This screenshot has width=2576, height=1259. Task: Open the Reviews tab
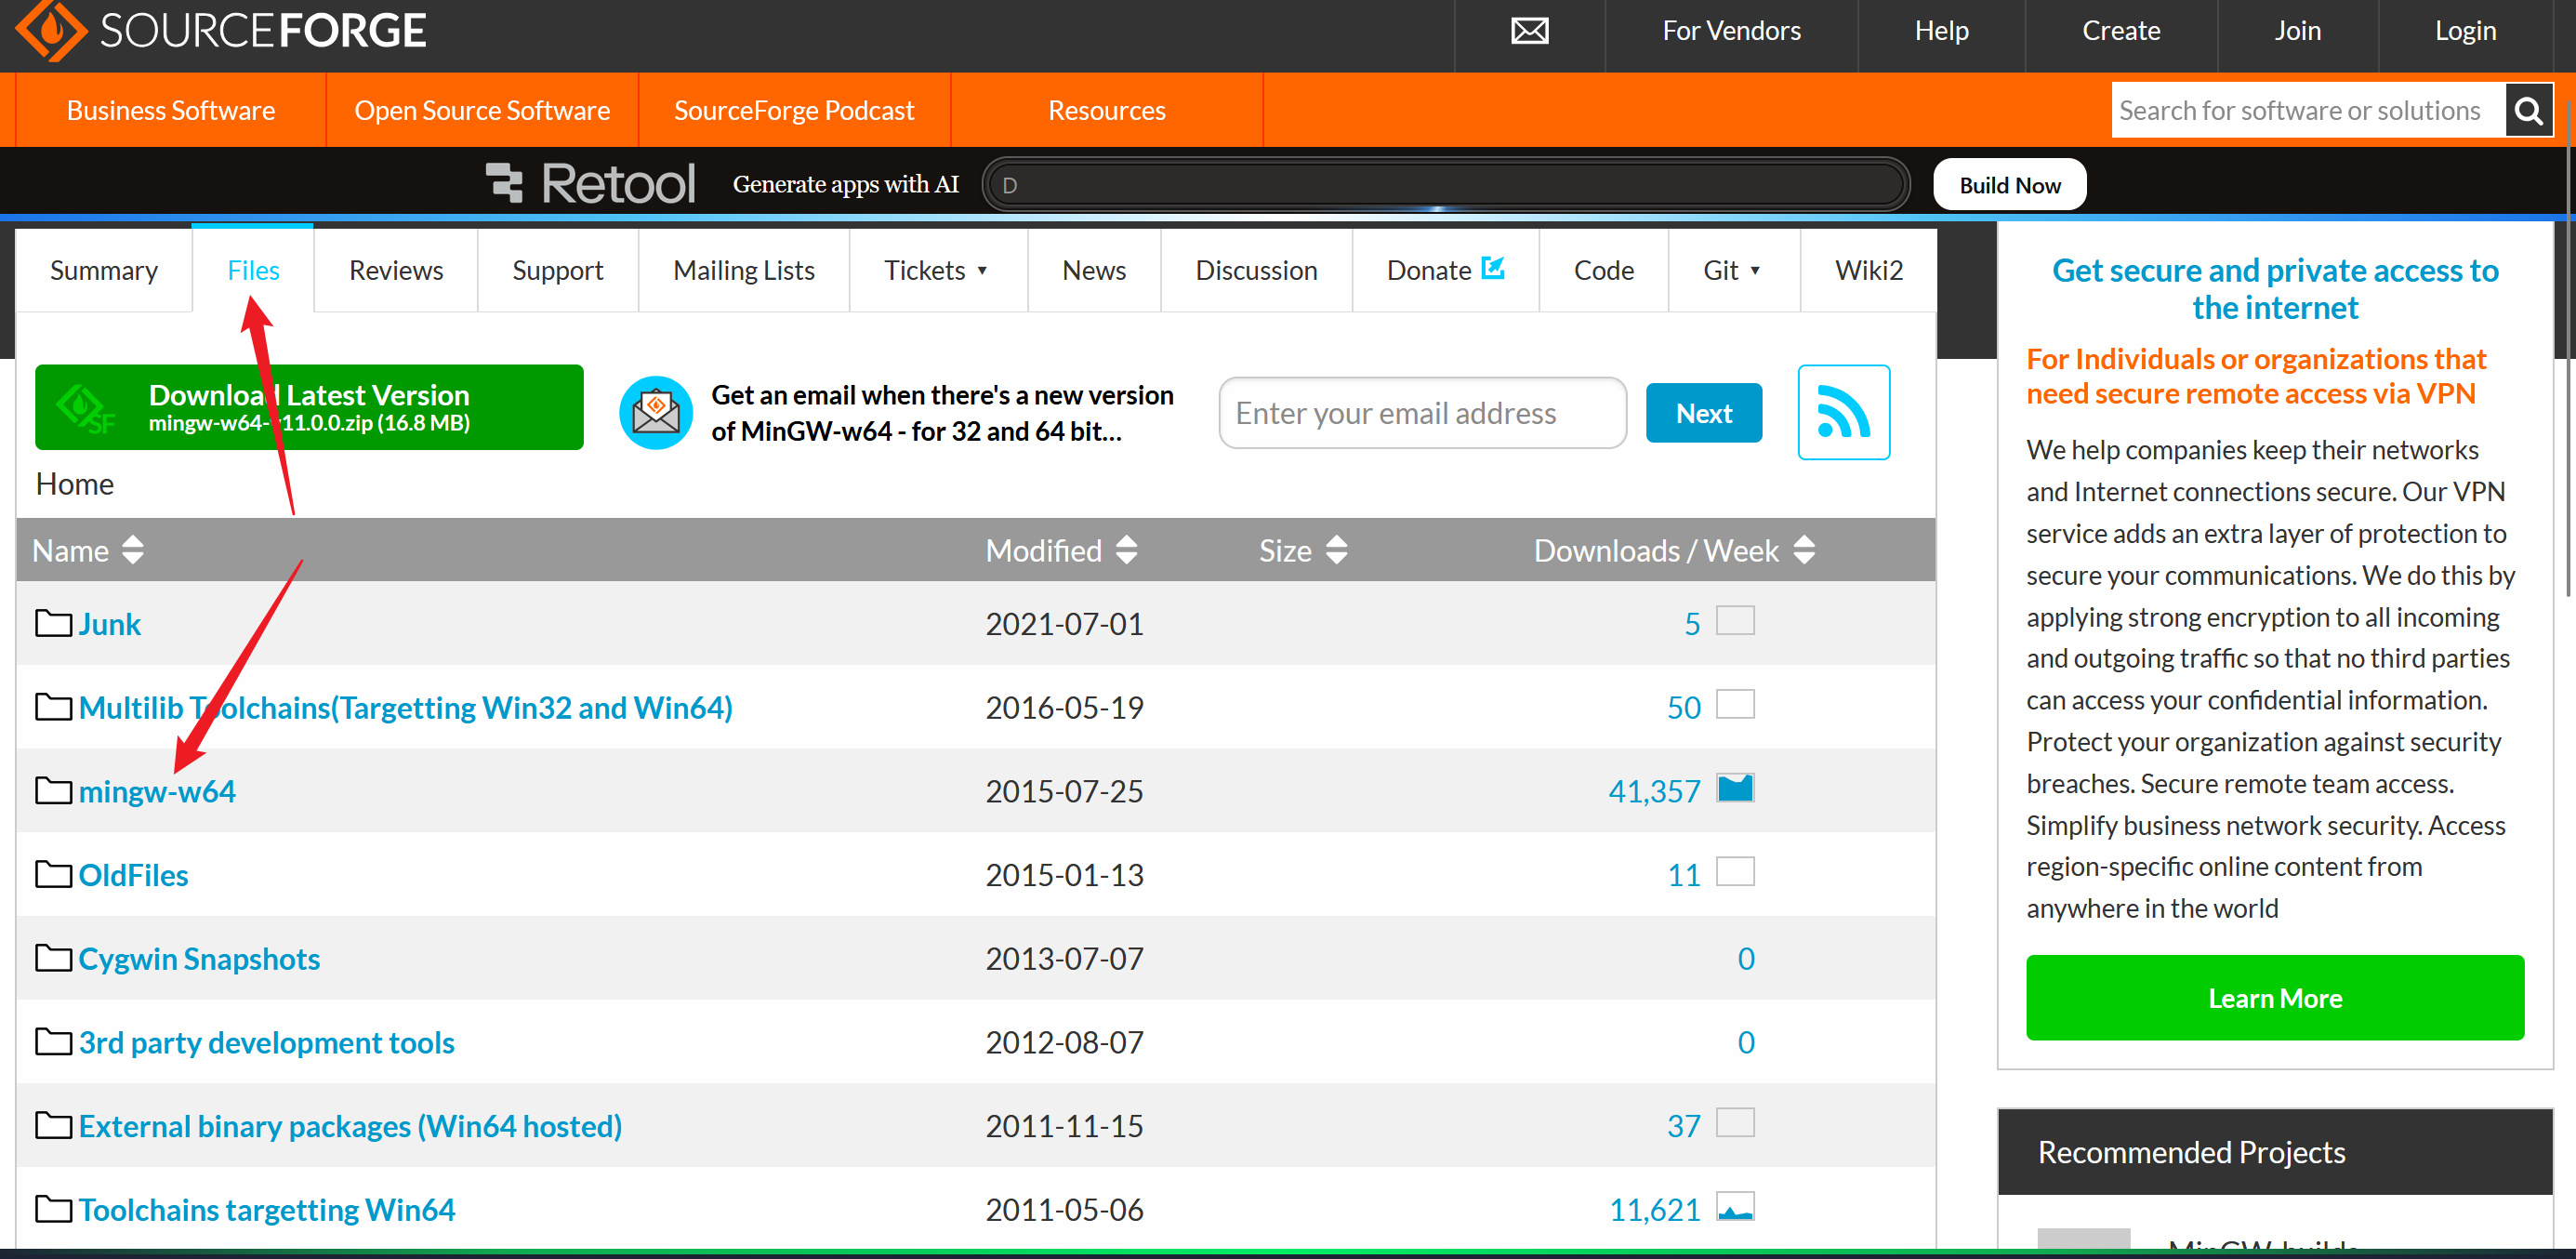[396, 270]
